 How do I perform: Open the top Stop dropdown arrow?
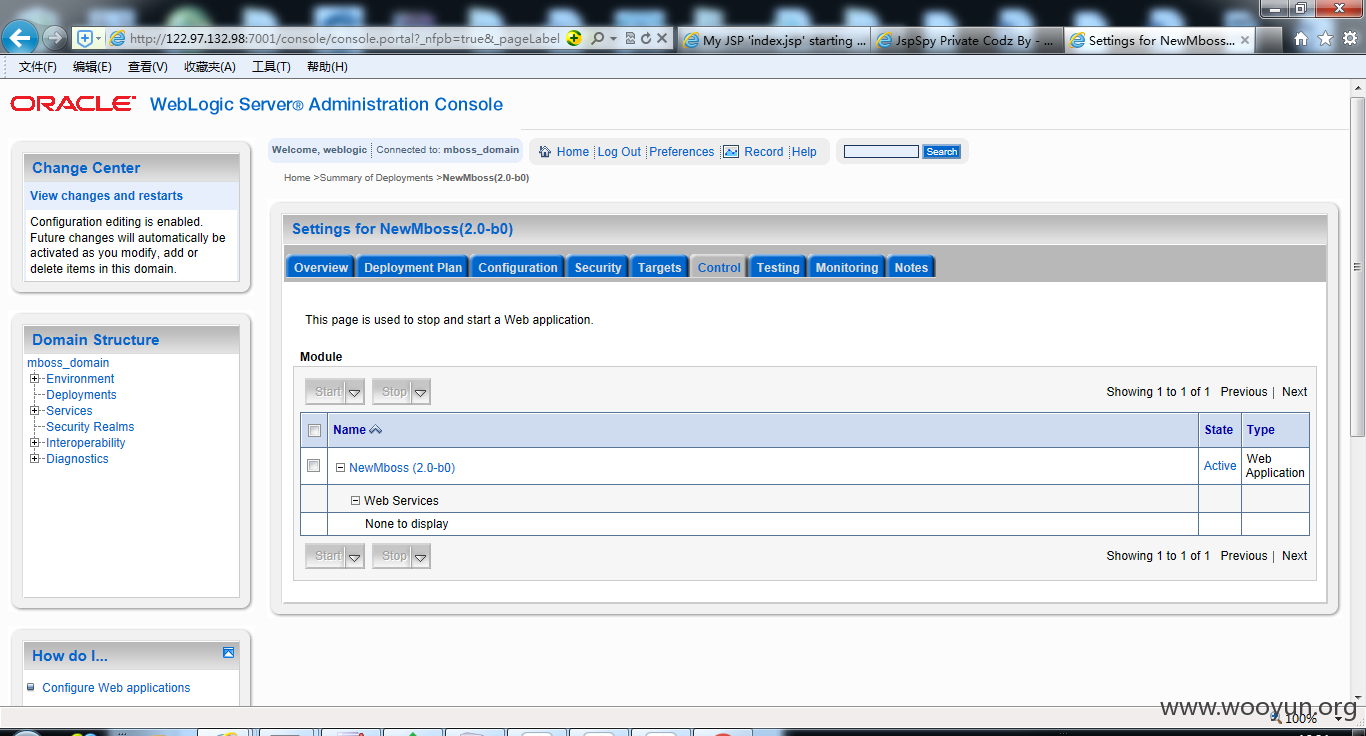coord(421,392)
